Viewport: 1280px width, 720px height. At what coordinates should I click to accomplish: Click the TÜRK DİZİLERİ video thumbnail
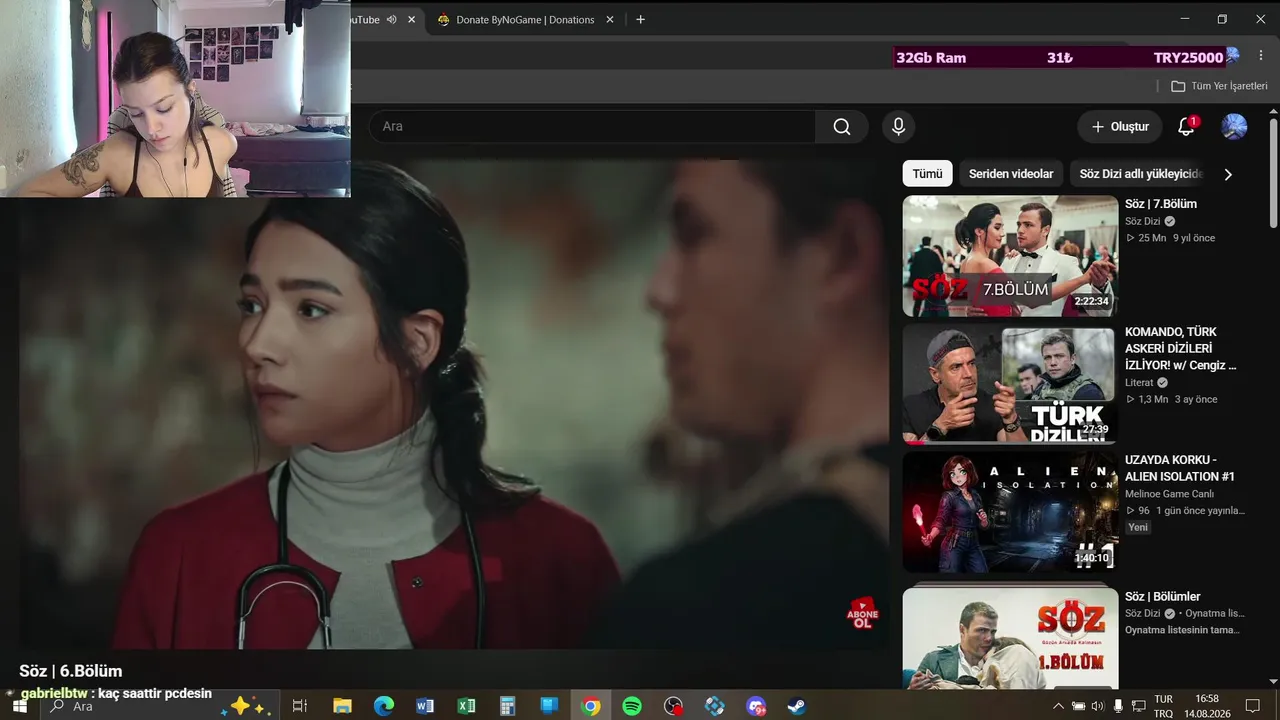[1010, 384]
